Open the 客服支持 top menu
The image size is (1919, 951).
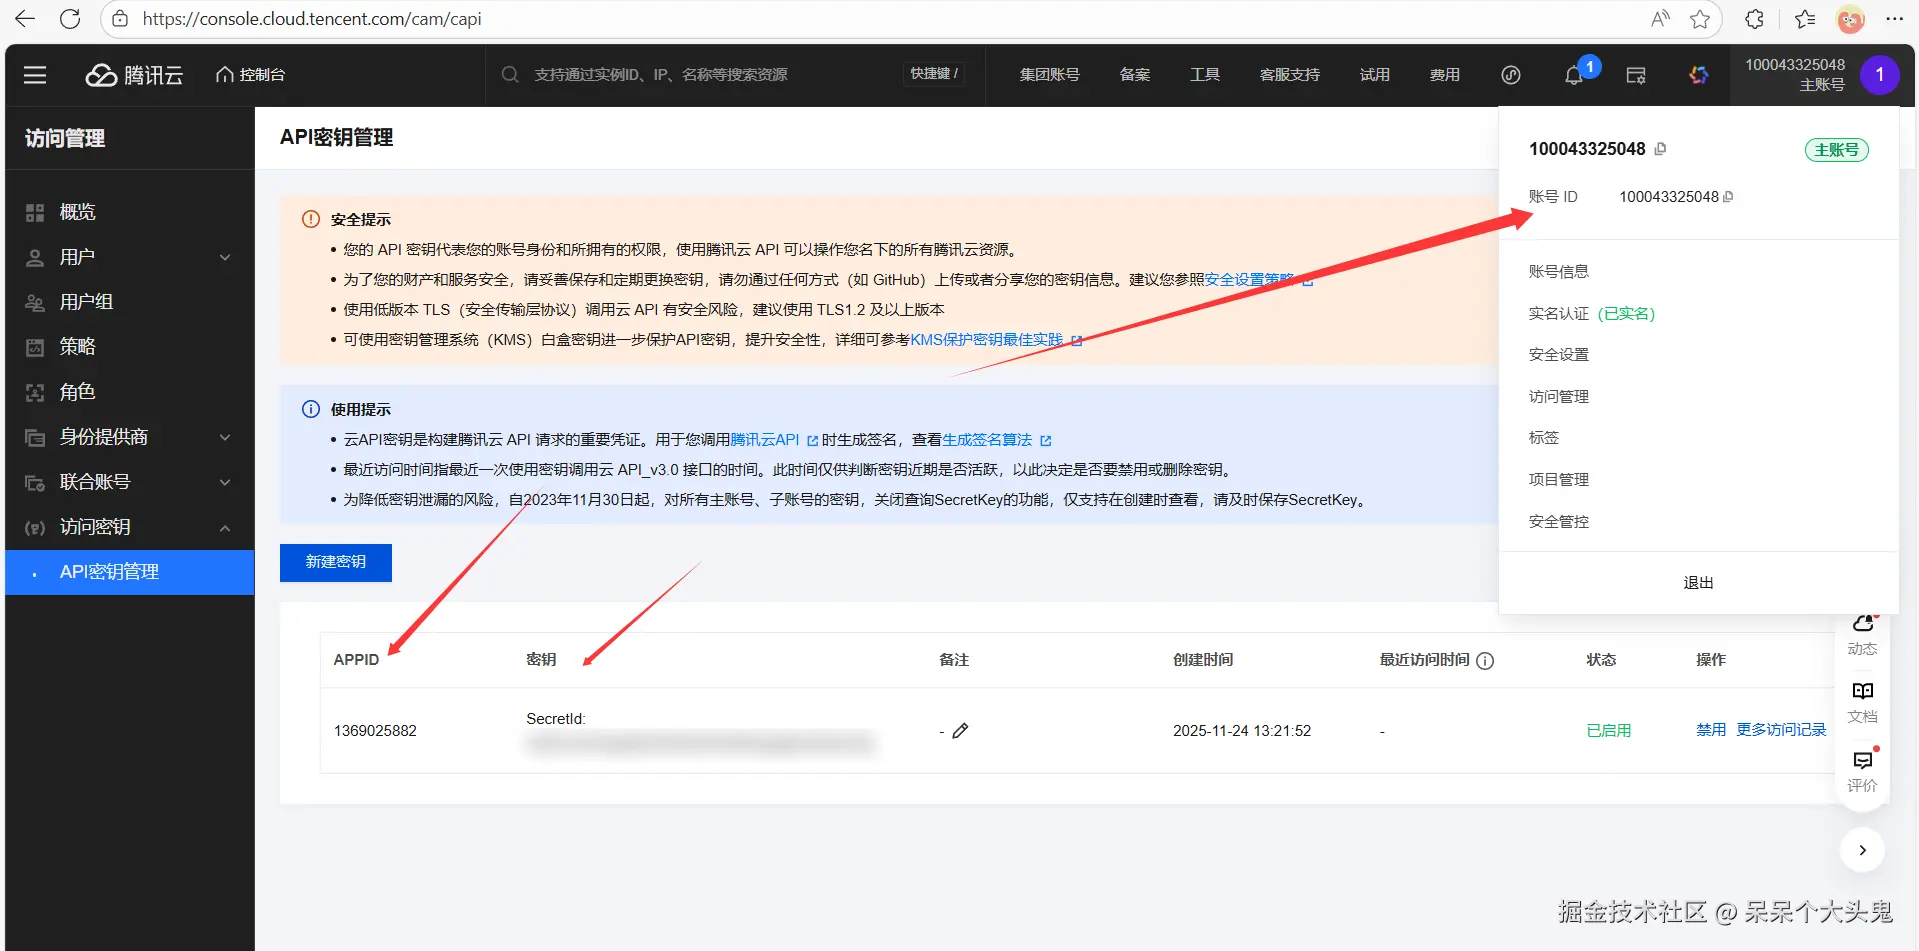1290,75
